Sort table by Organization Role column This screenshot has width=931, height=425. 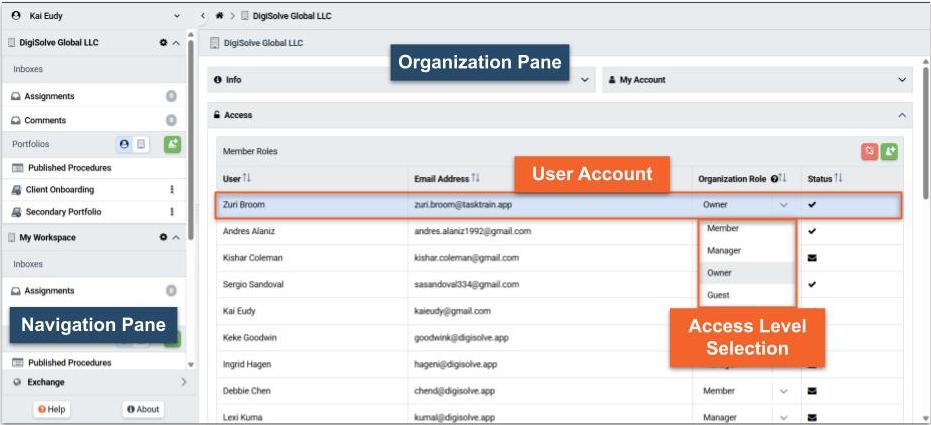[x=783, y=179]
